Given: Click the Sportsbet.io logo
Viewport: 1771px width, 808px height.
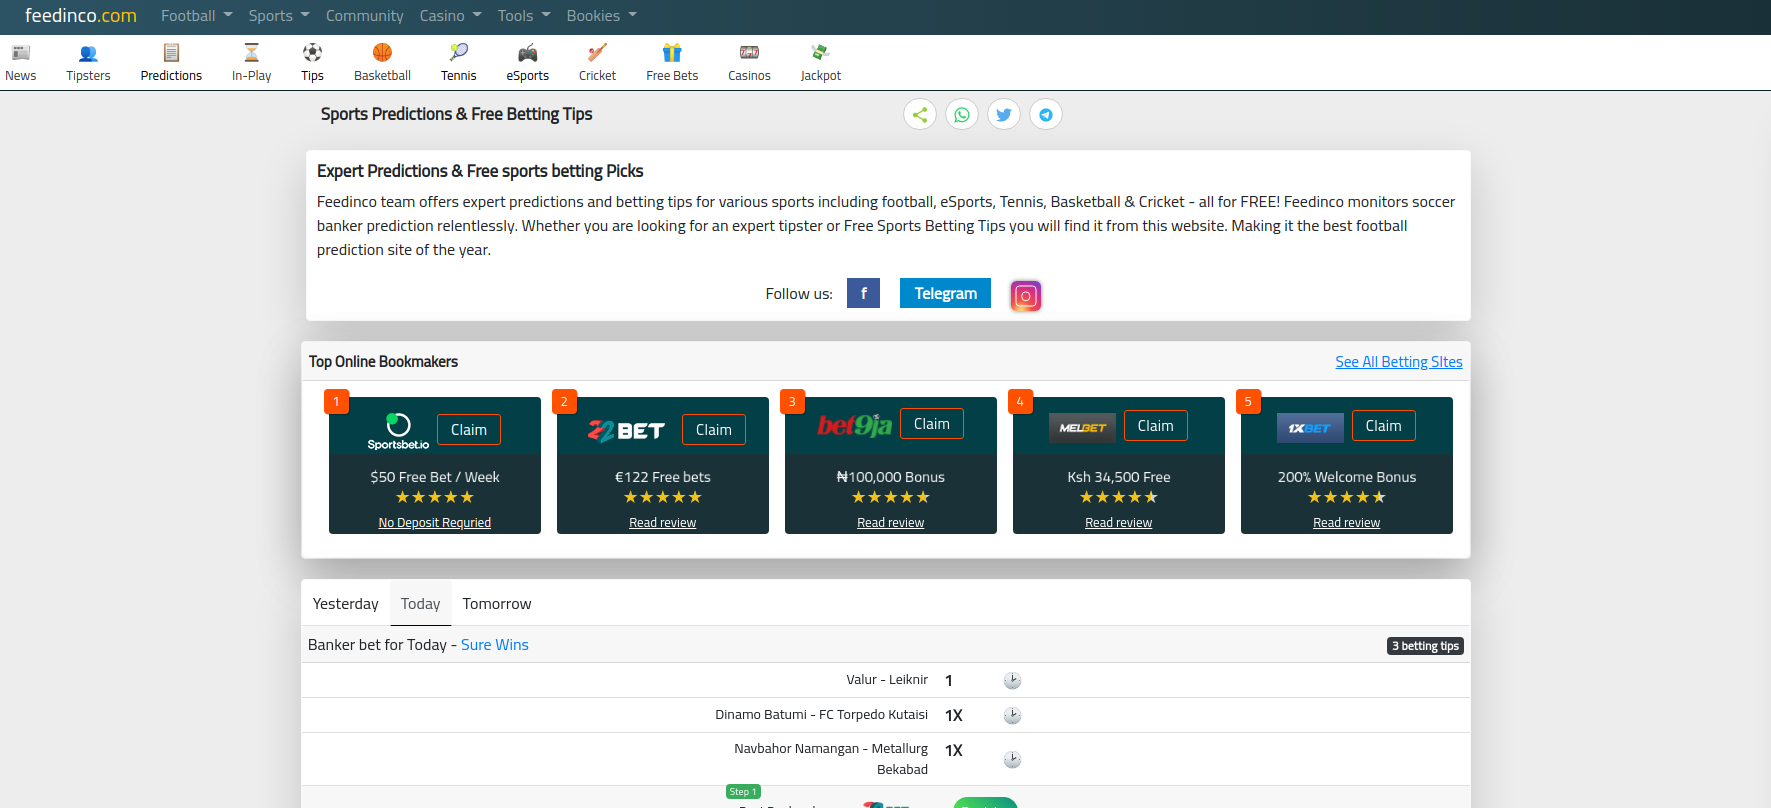Looking at the screenshot, I should [398, 430].
